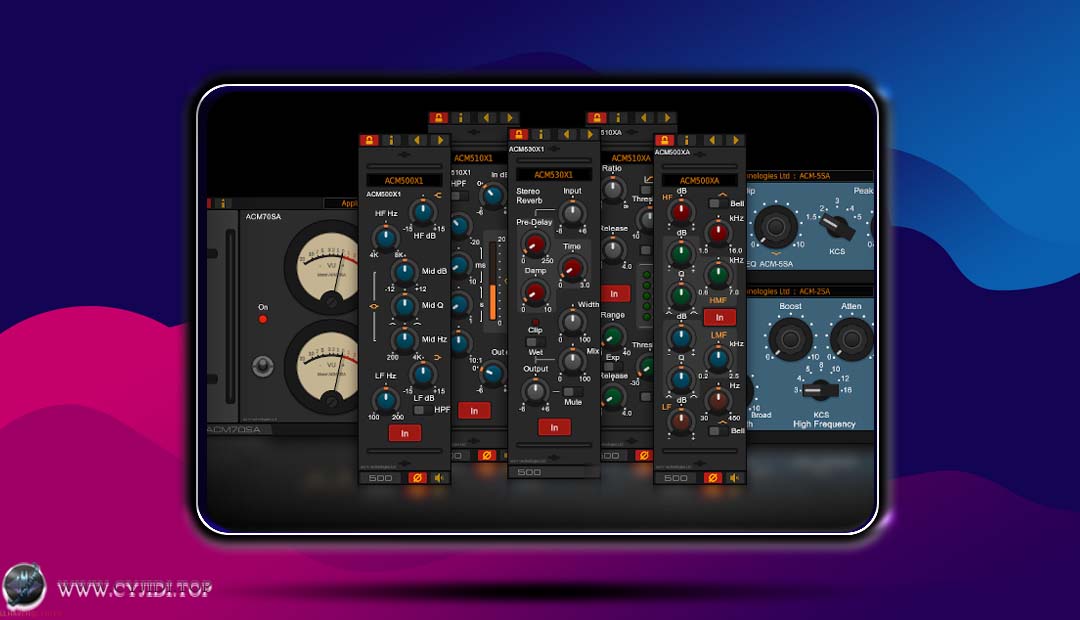Click the padlock icon on ACM530X1 header
The width and height of the screenshot is (1080, 620).
click(x=518, y=136)
